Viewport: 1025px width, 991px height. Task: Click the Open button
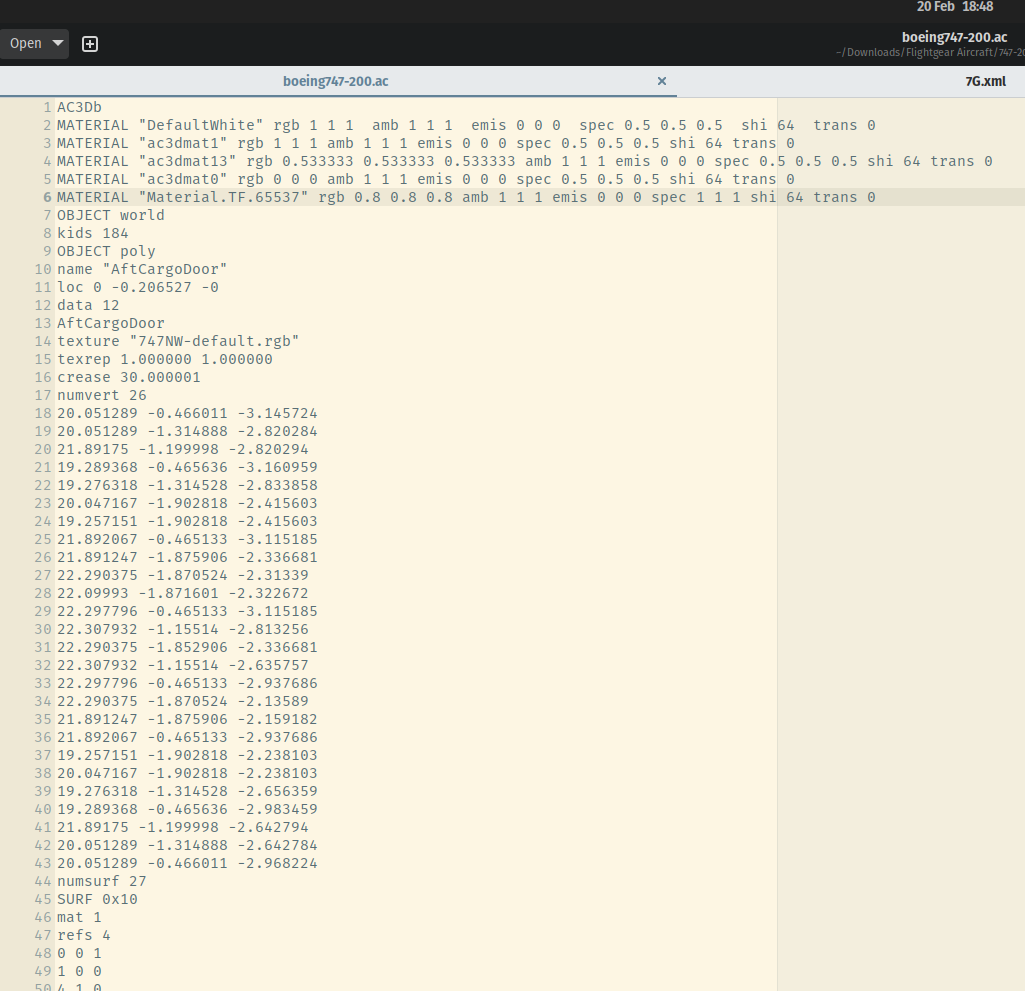click(25, 43)
